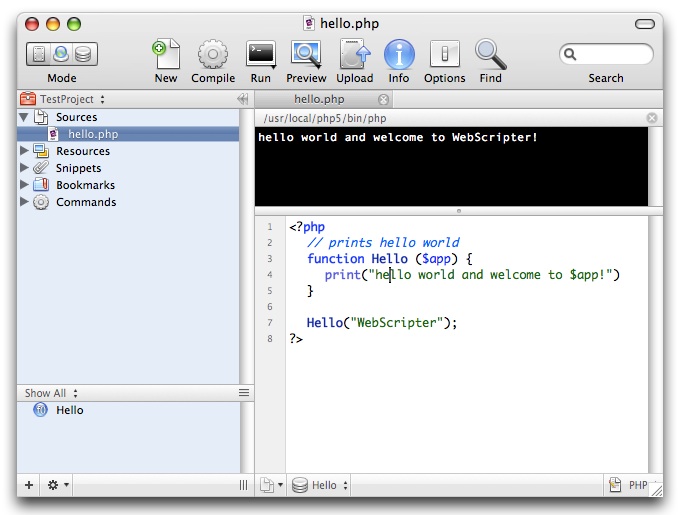Switch to the database Mode segment
The image size is (681, 515).
point(84,54)
